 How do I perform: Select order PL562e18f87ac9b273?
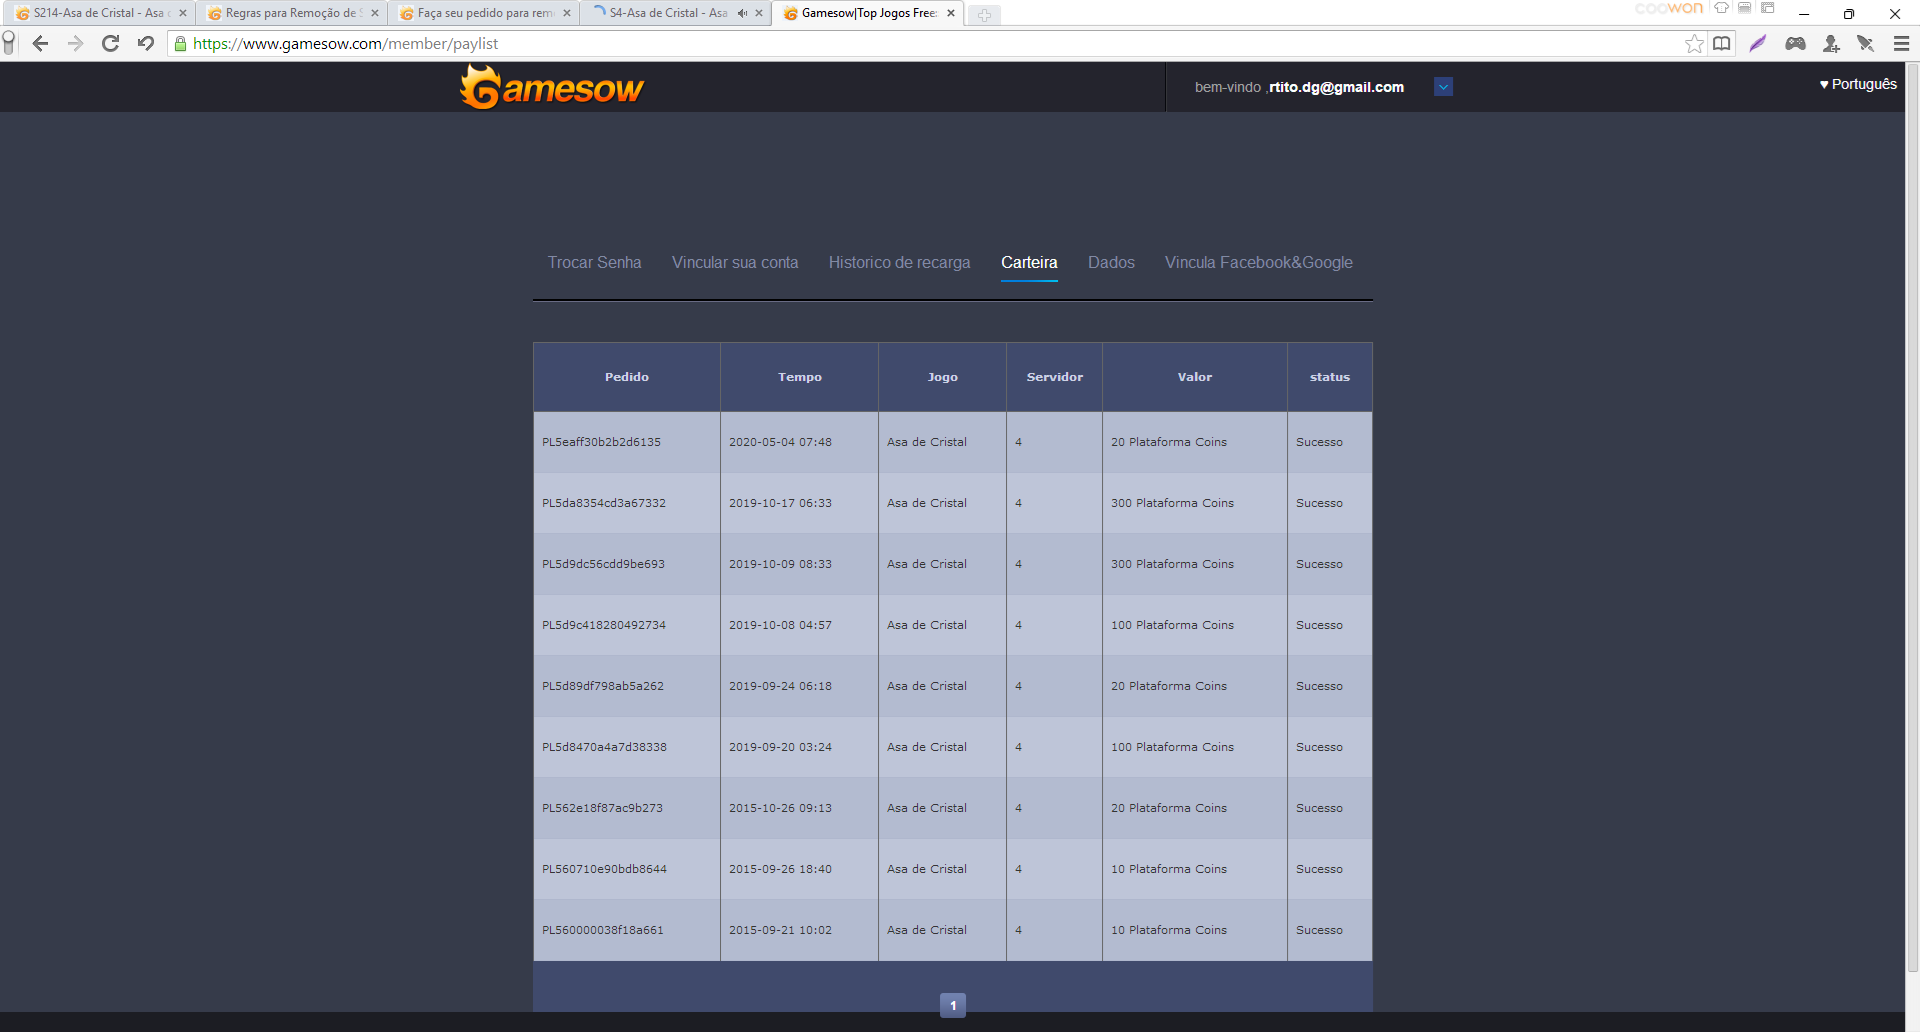coord(602,808)
